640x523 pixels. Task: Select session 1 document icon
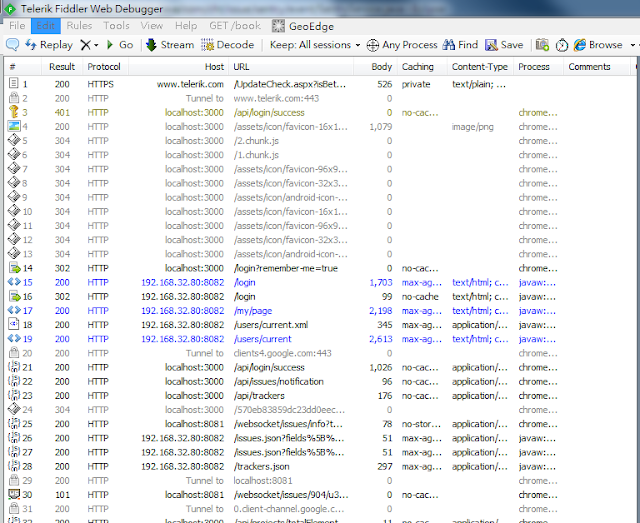13,83
